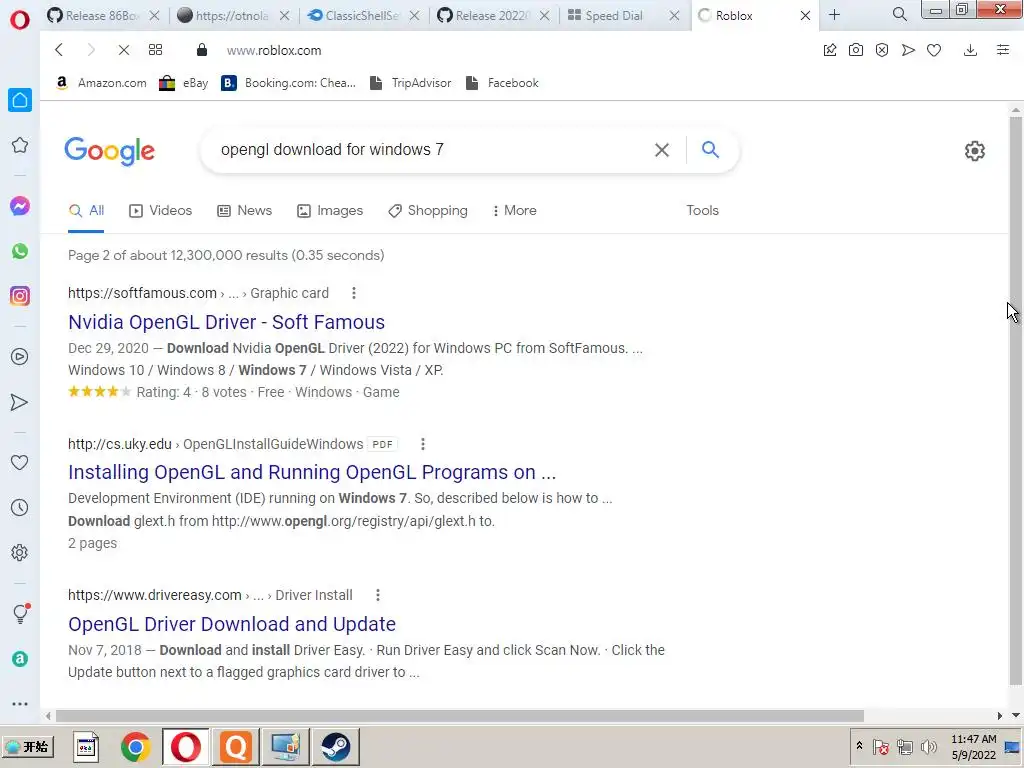1024x768 pixels.
Task: Open the eBay bookmark
Action: coord(184,83)
